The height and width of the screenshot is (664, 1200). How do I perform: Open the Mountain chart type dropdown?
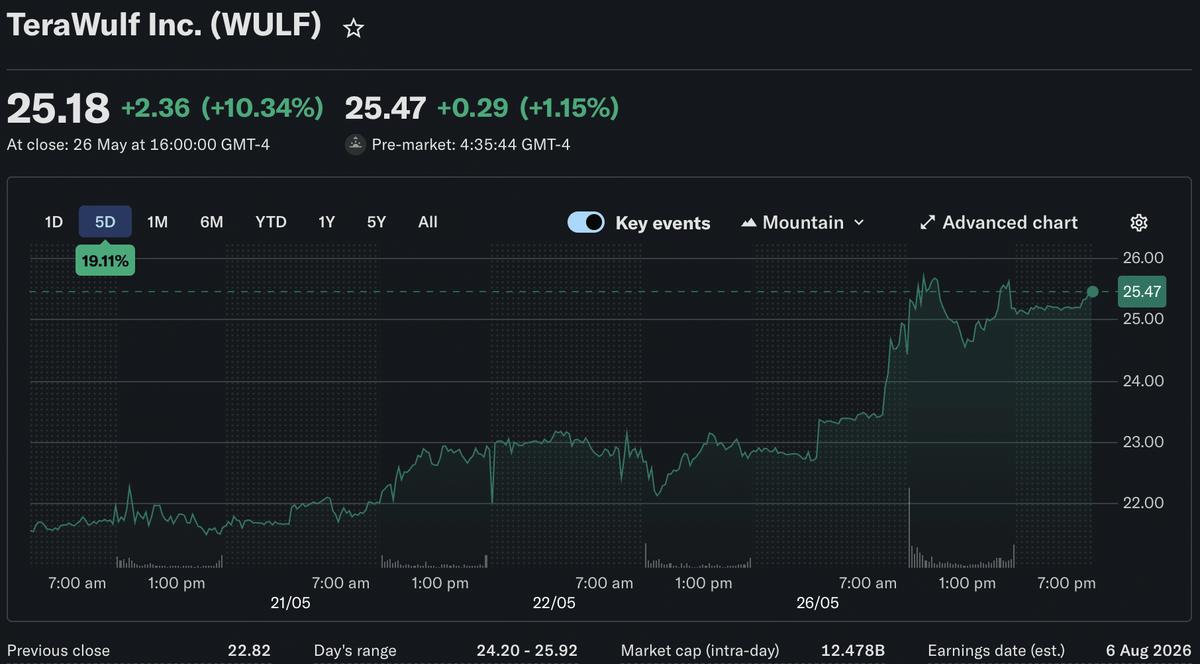[803, 222]
